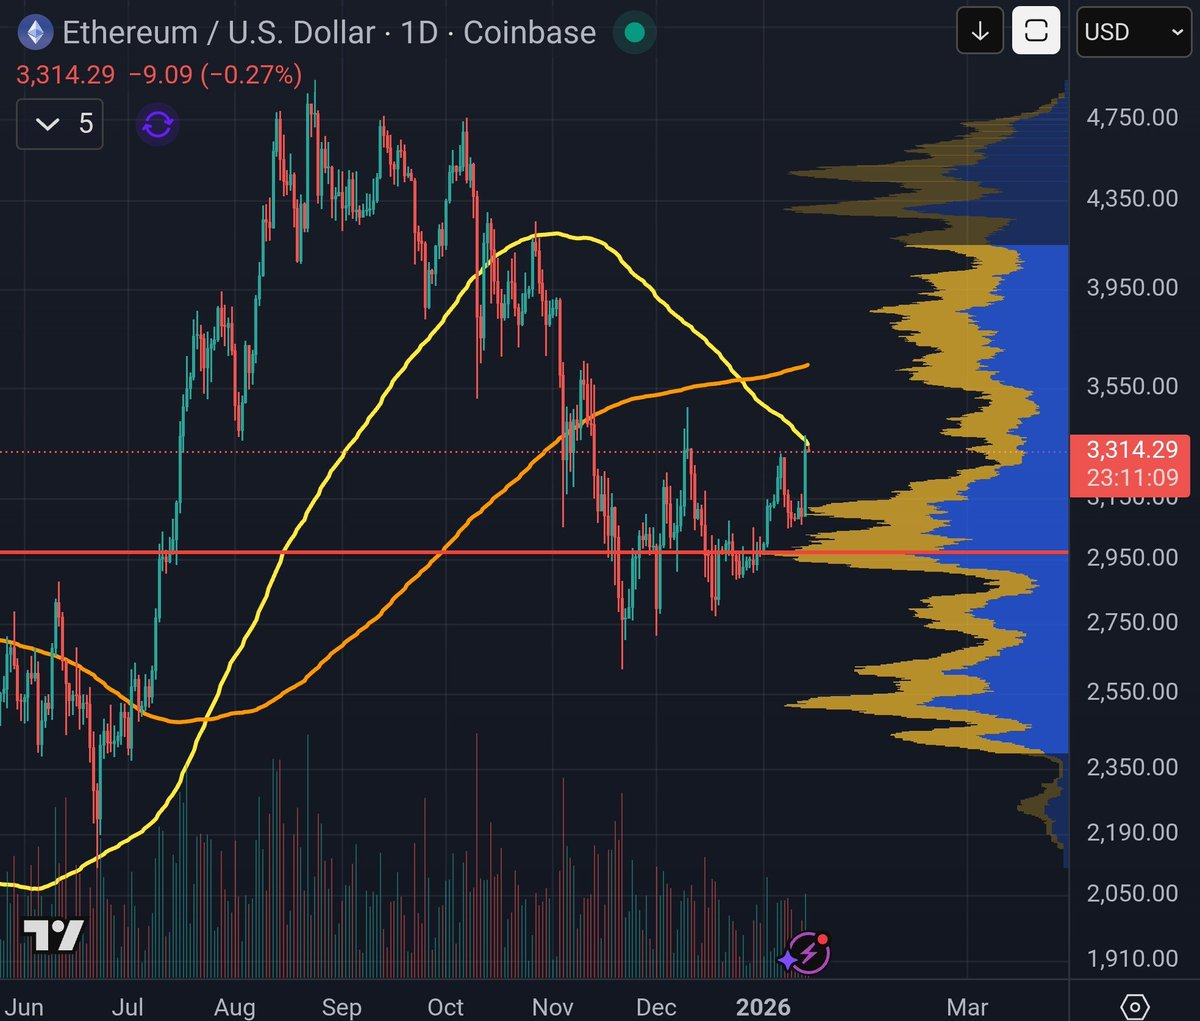The width and height of the screenshot is (1200, 1021).
Task: Click the green market status dot
Action: [634, 33]
